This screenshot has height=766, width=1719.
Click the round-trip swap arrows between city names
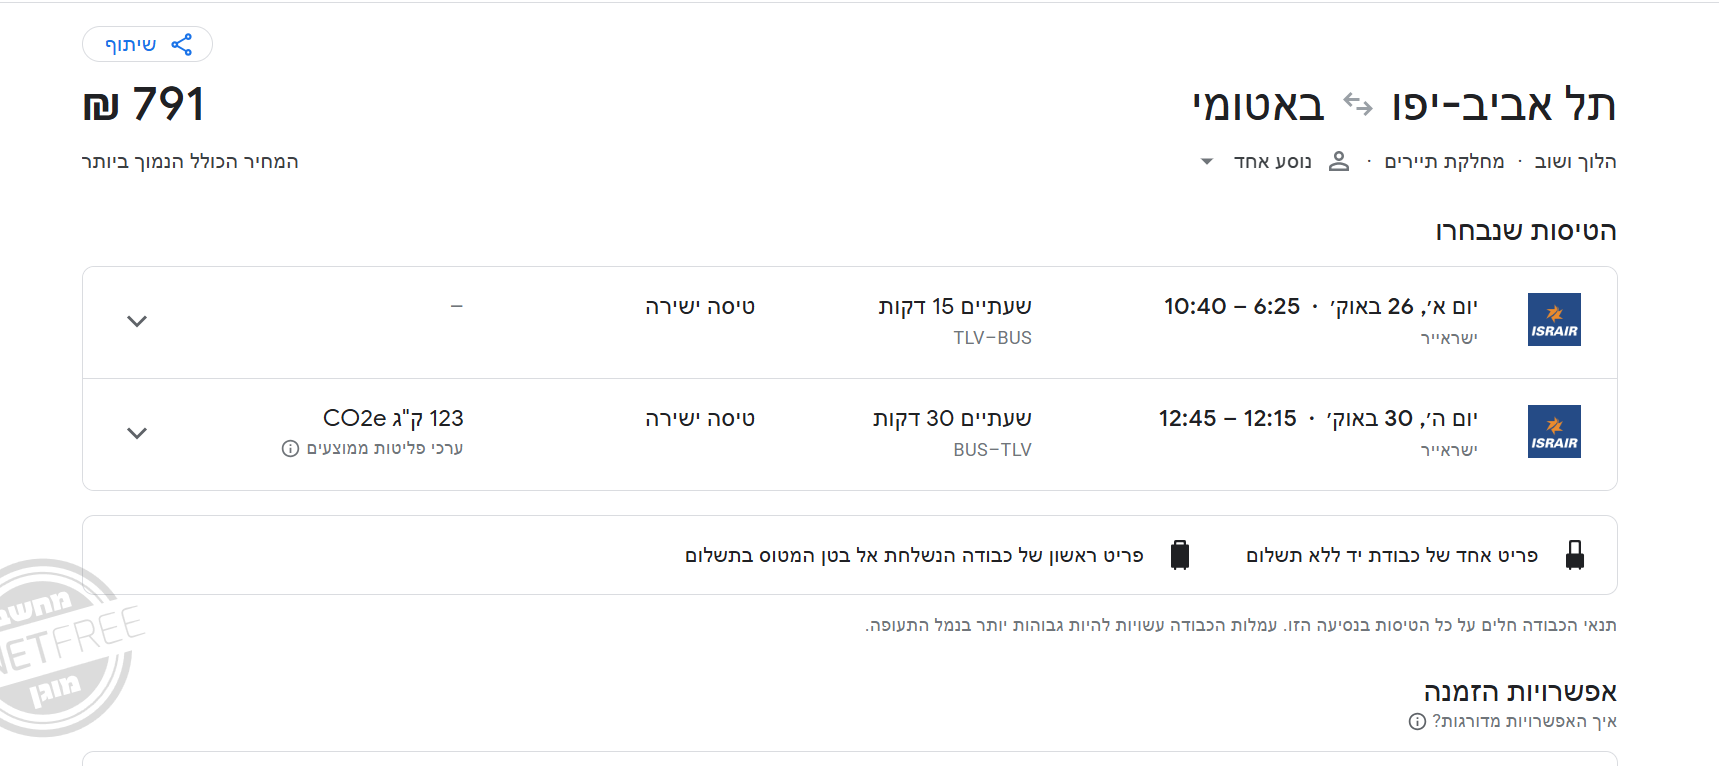point(1357,104)
